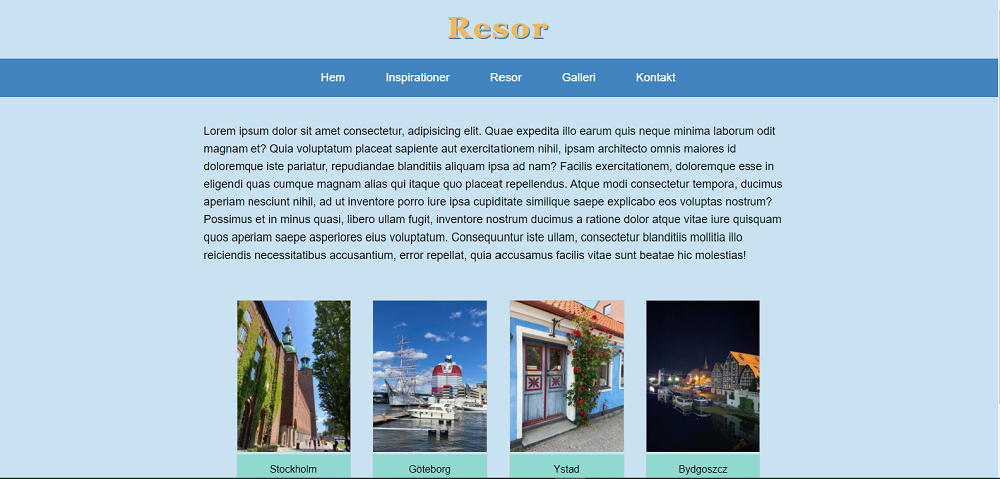Viewport: 1000px width, 479px height.
Task: View the Bydgoszcz night photo
Action: [x=703, y=376]
